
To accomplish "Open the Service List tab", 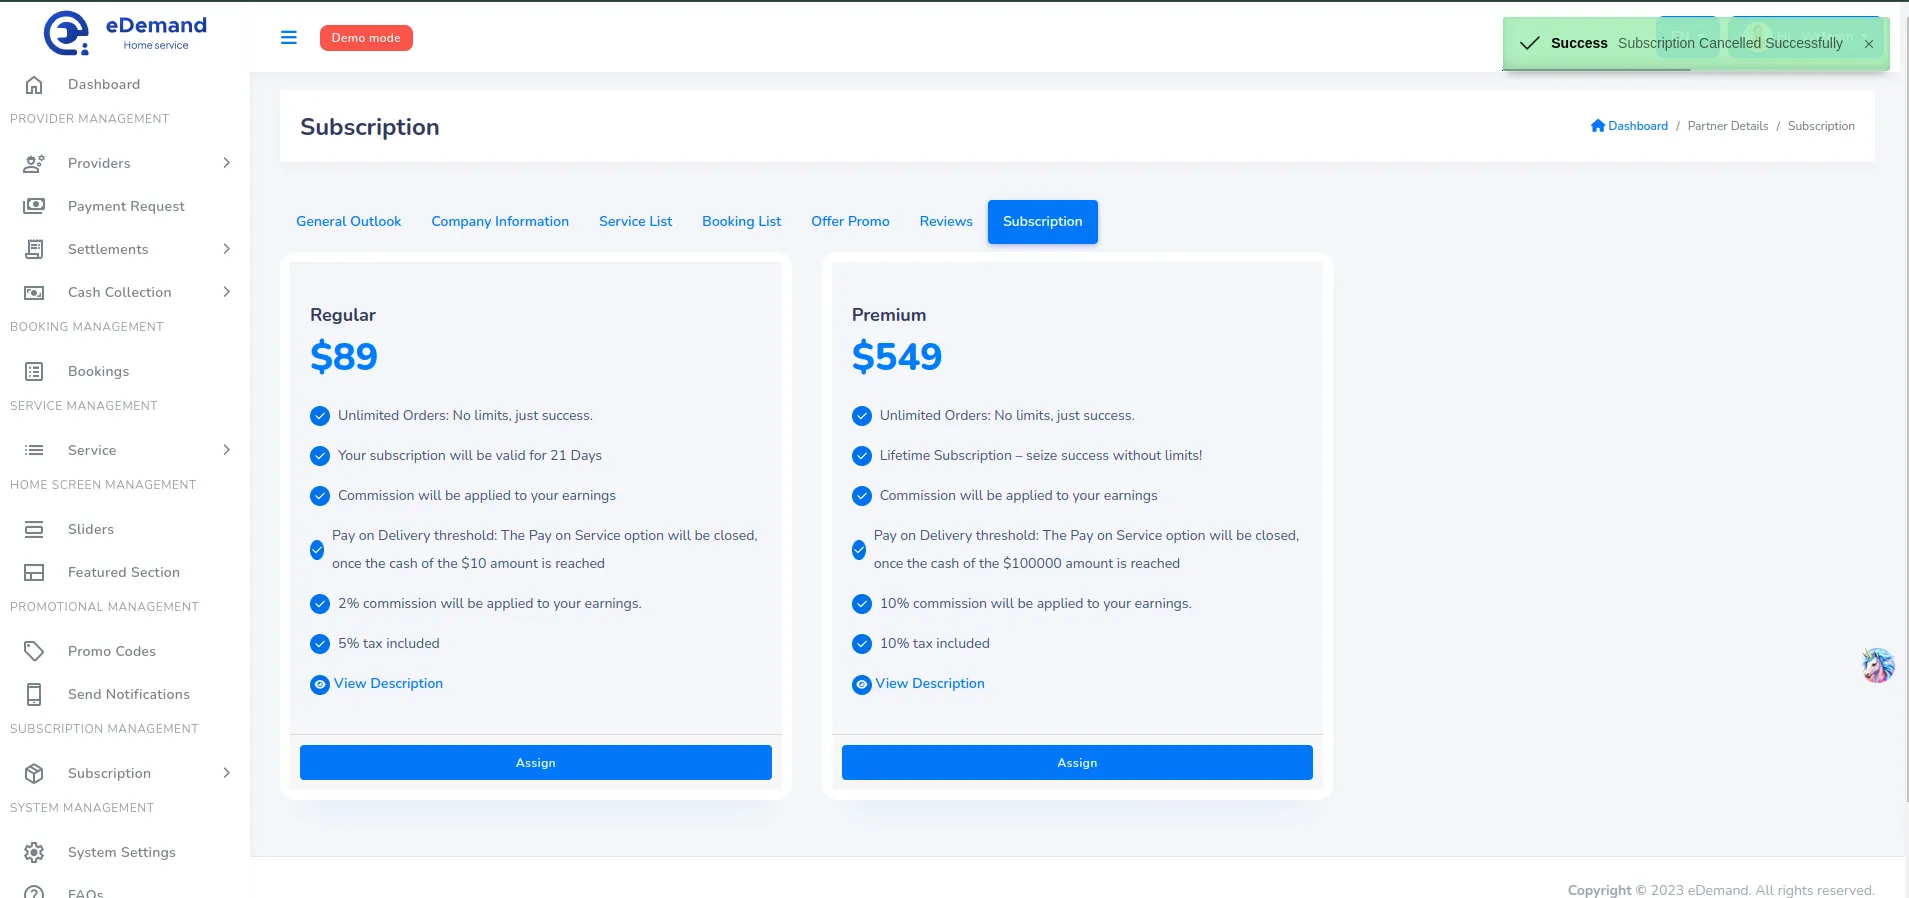I will pos(635,222).
